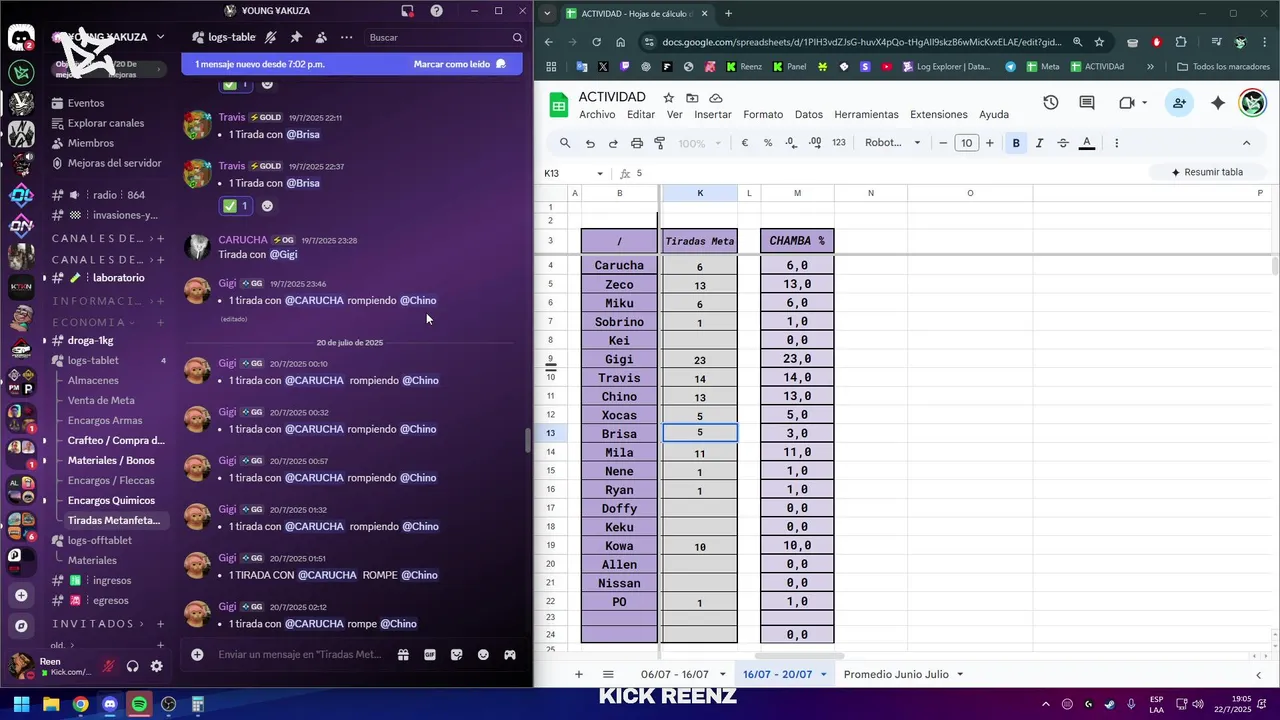Show member list icon in Discord header

point(321,37)
